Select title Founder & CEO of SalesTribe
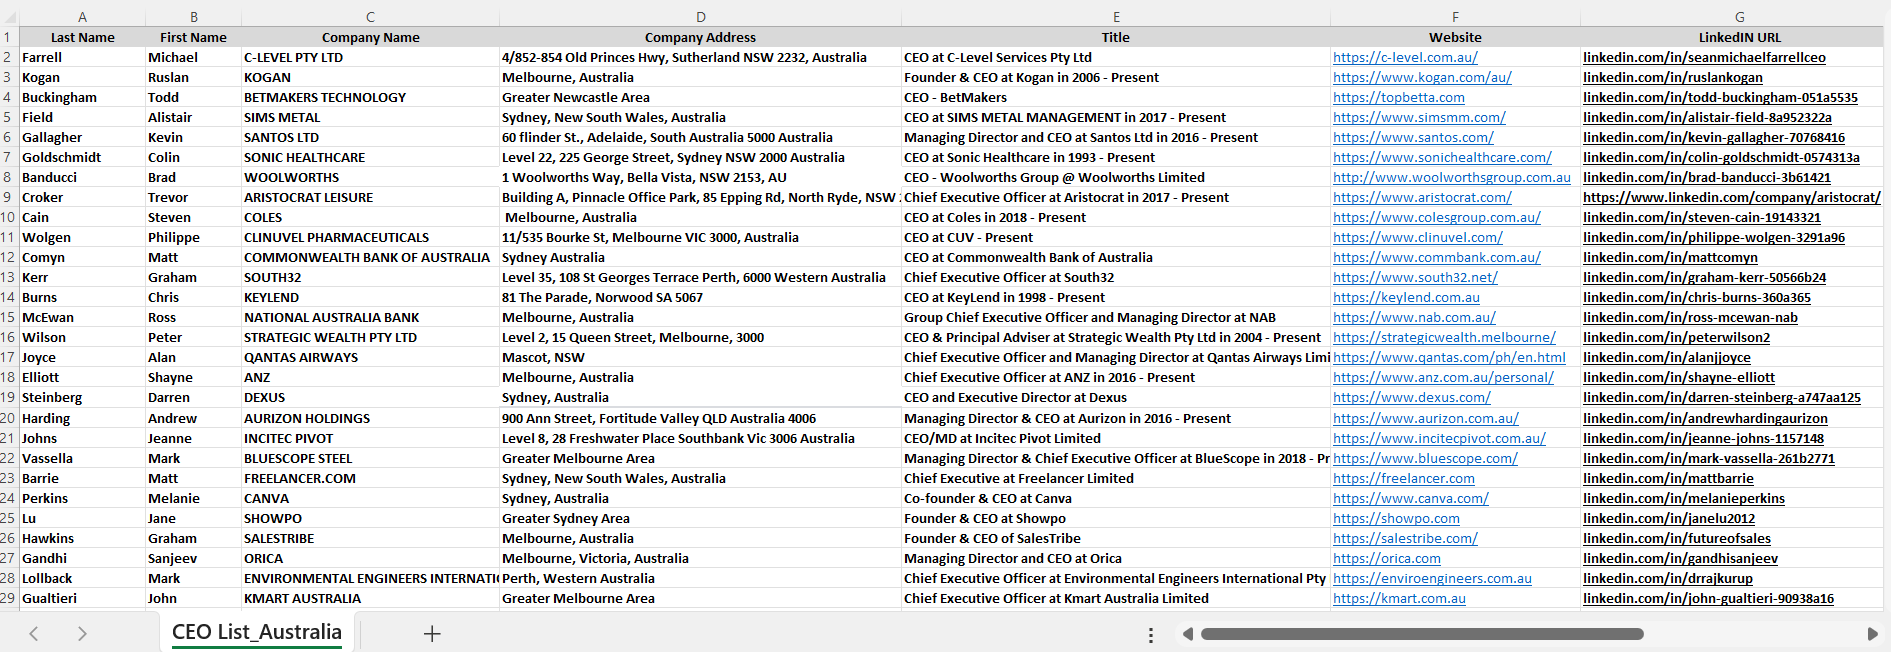Image resolution: width=1891 pixels, height=652 pixels. pos(1115,538)
